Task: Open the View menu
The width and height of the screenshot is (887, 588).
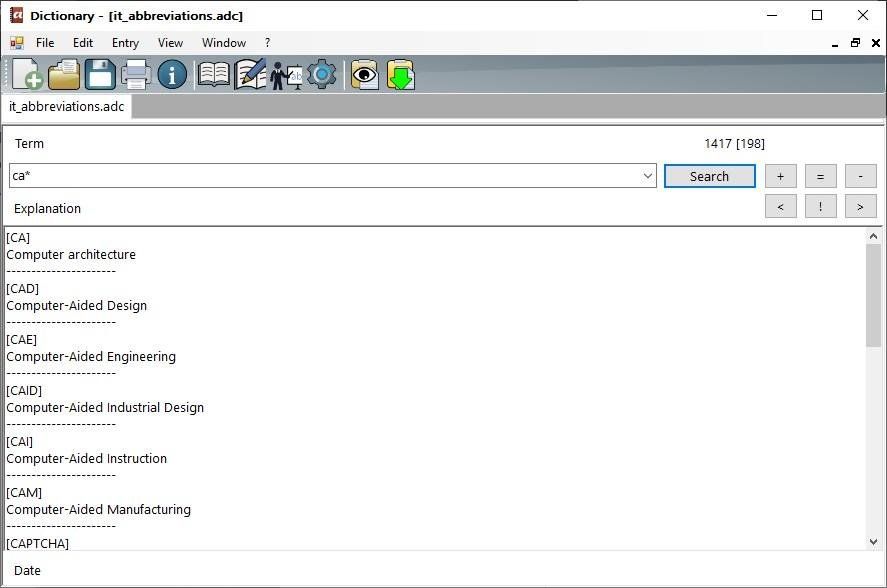Action: [x=170, y=42]
